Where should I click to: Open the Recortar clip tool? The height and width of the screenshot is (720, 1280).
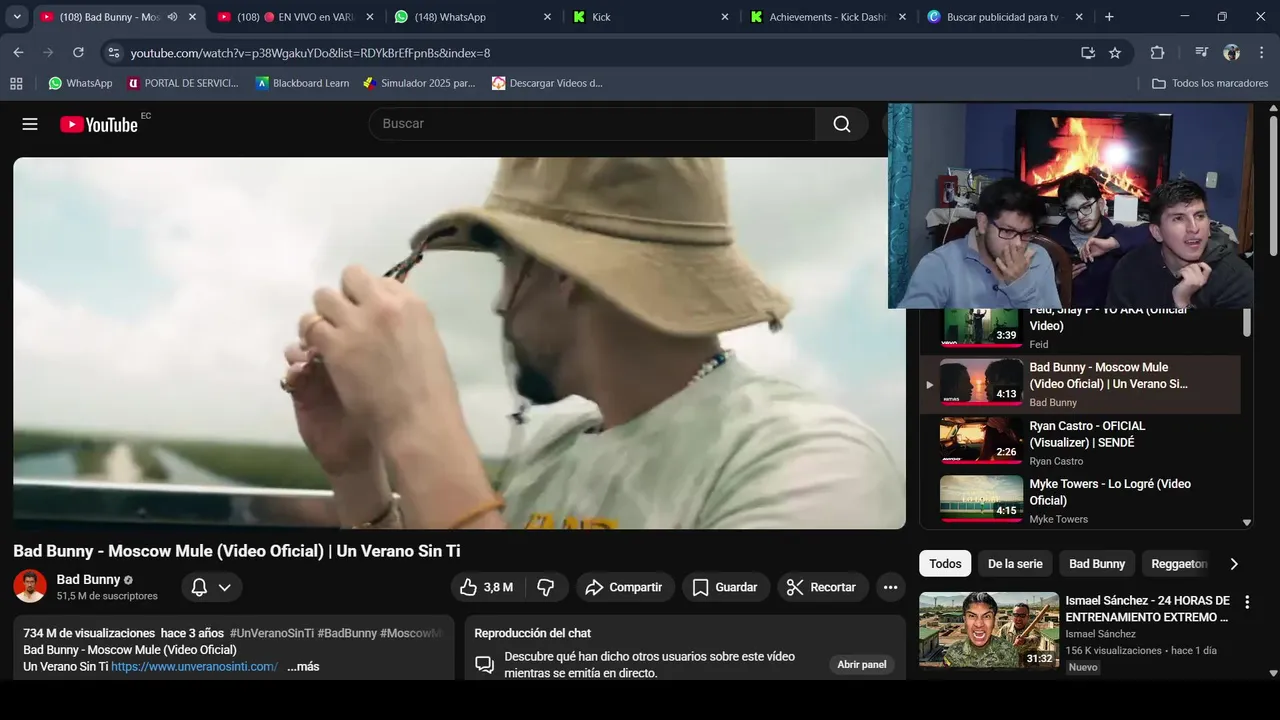(x=821, y=587)
